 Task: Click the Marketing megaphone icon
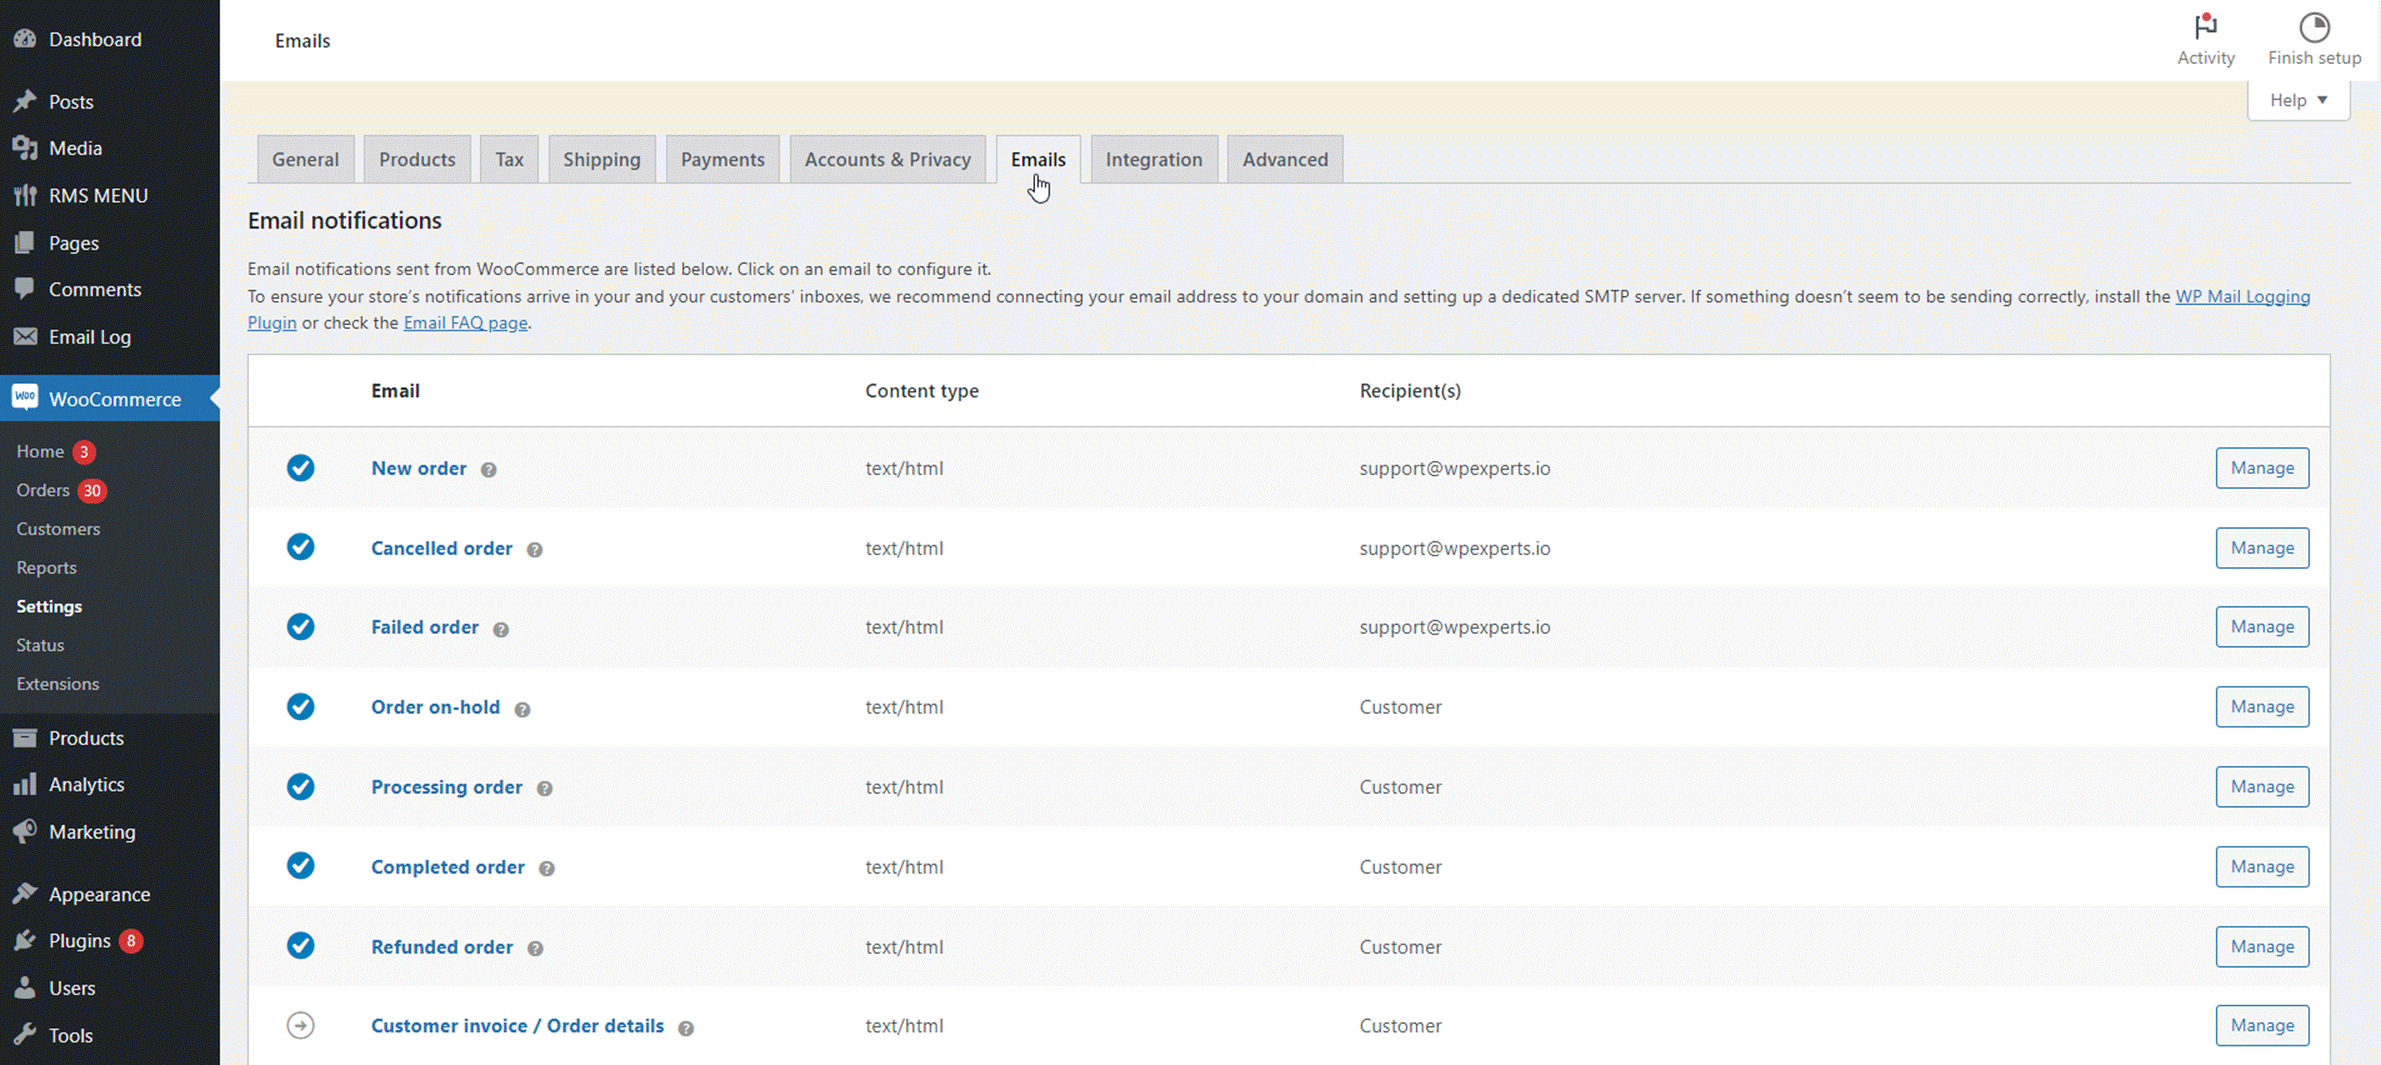coord(25,831)
